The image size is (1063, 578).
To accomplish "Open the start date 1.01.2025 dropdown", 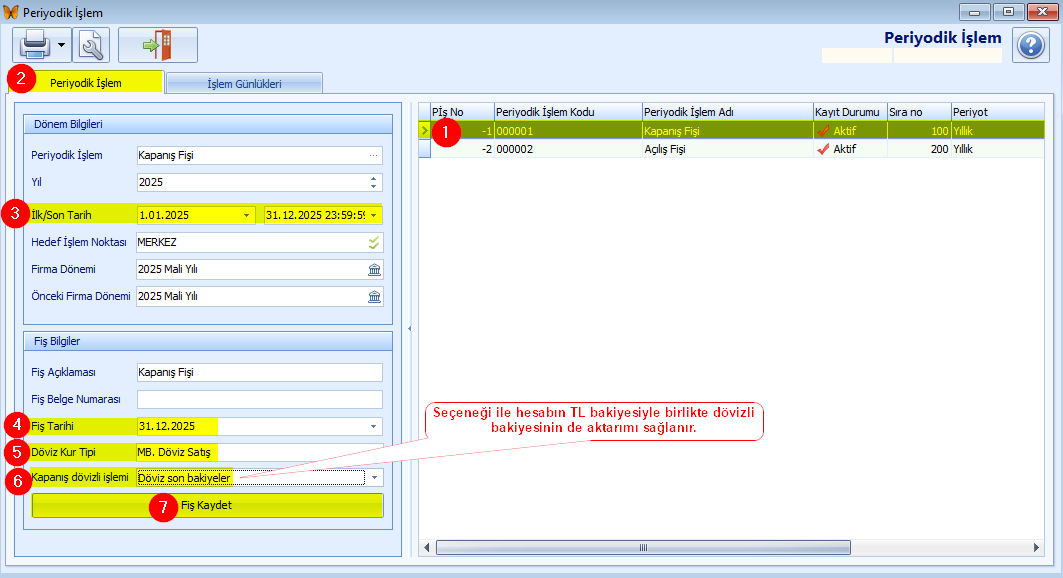I will click(246, 215).
